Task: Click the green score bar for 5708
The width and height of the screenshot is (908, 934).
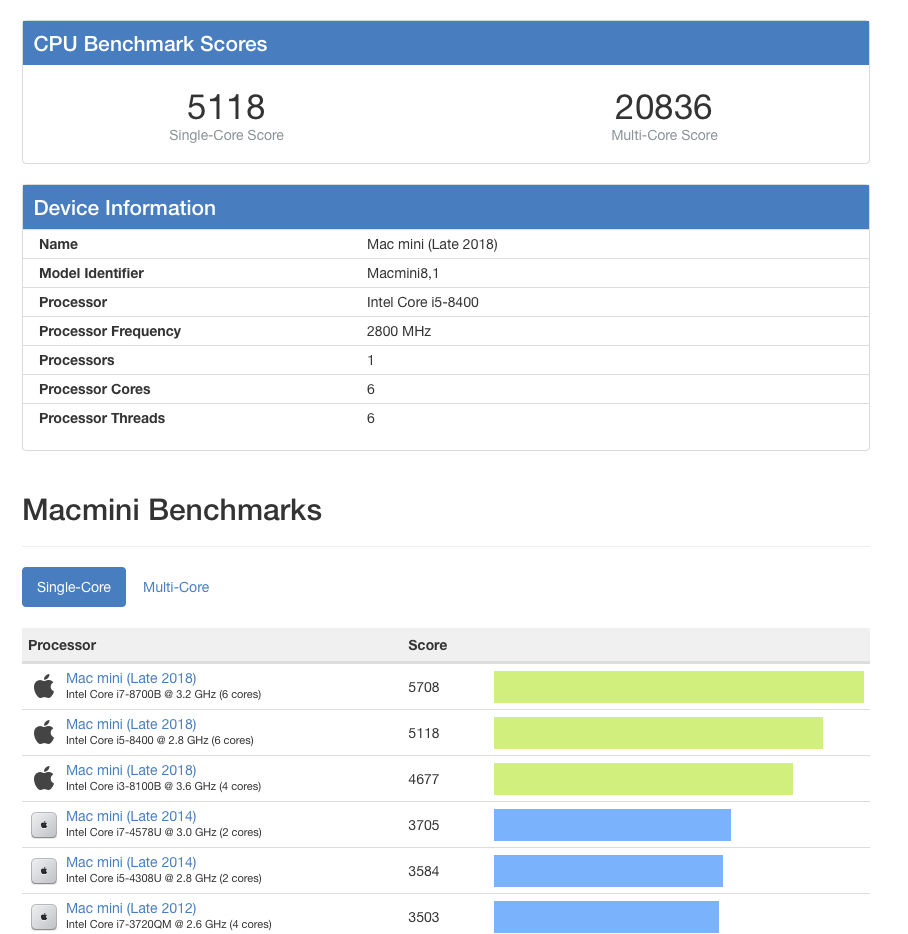Action: pyautogui.click(x=679, y=687)
